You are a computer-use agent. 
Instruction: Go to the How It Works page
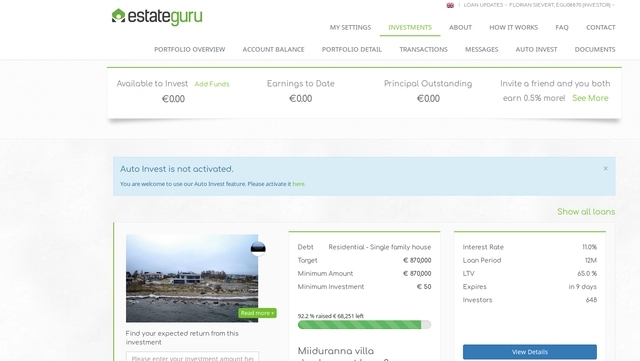[513, 27]
